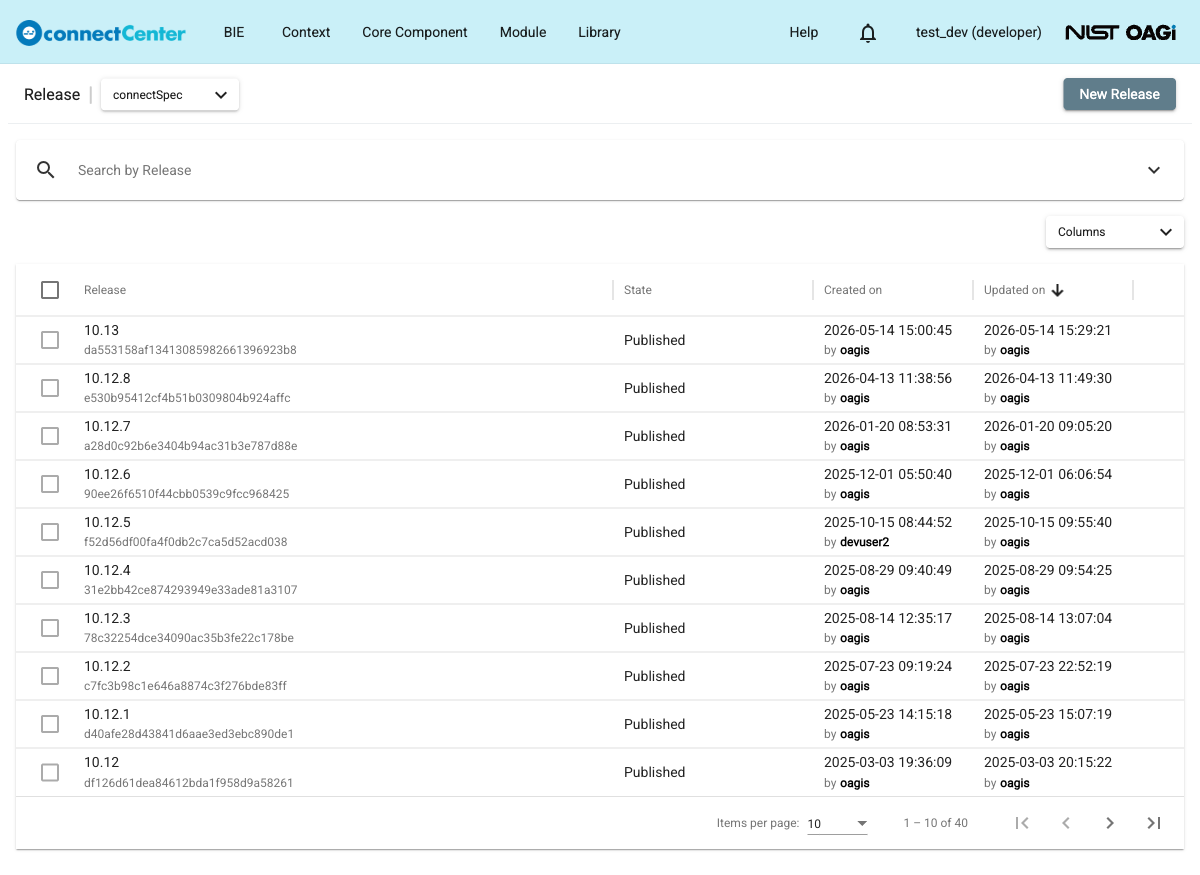
Task: Click the New Release button
Action: 1119,94
